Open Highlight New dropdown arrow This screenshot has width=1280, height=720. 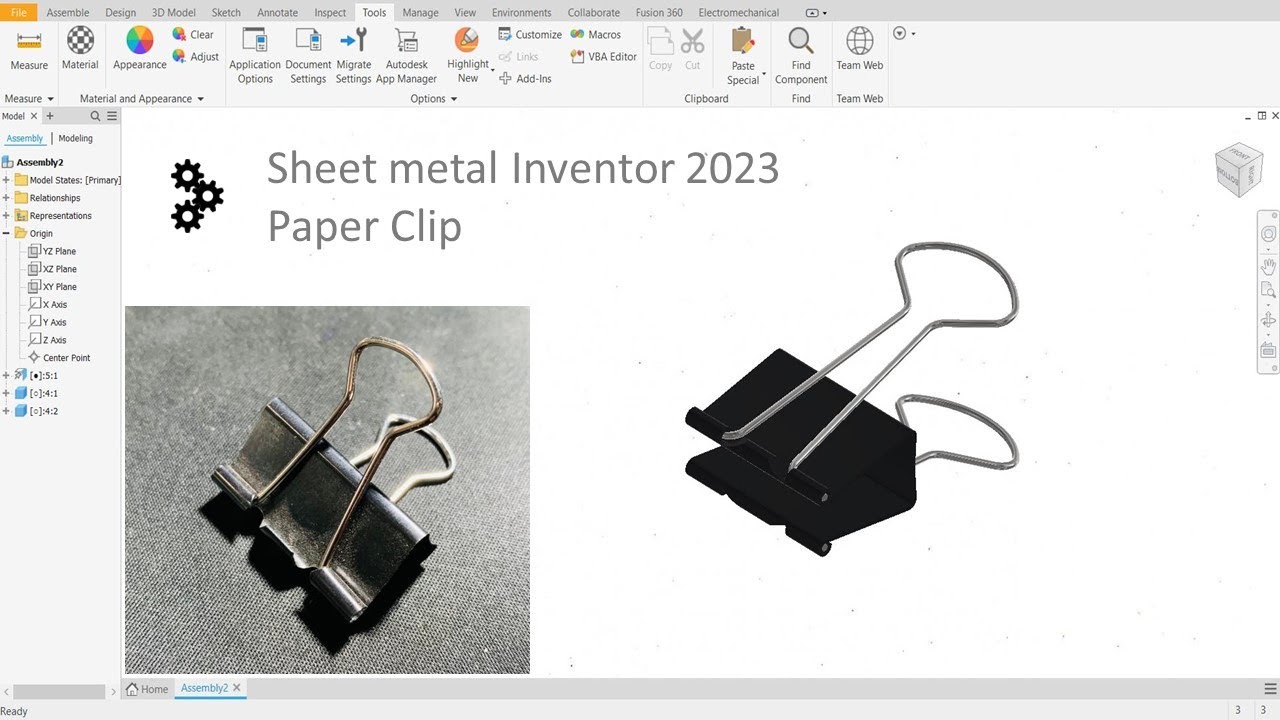point(492,70)
